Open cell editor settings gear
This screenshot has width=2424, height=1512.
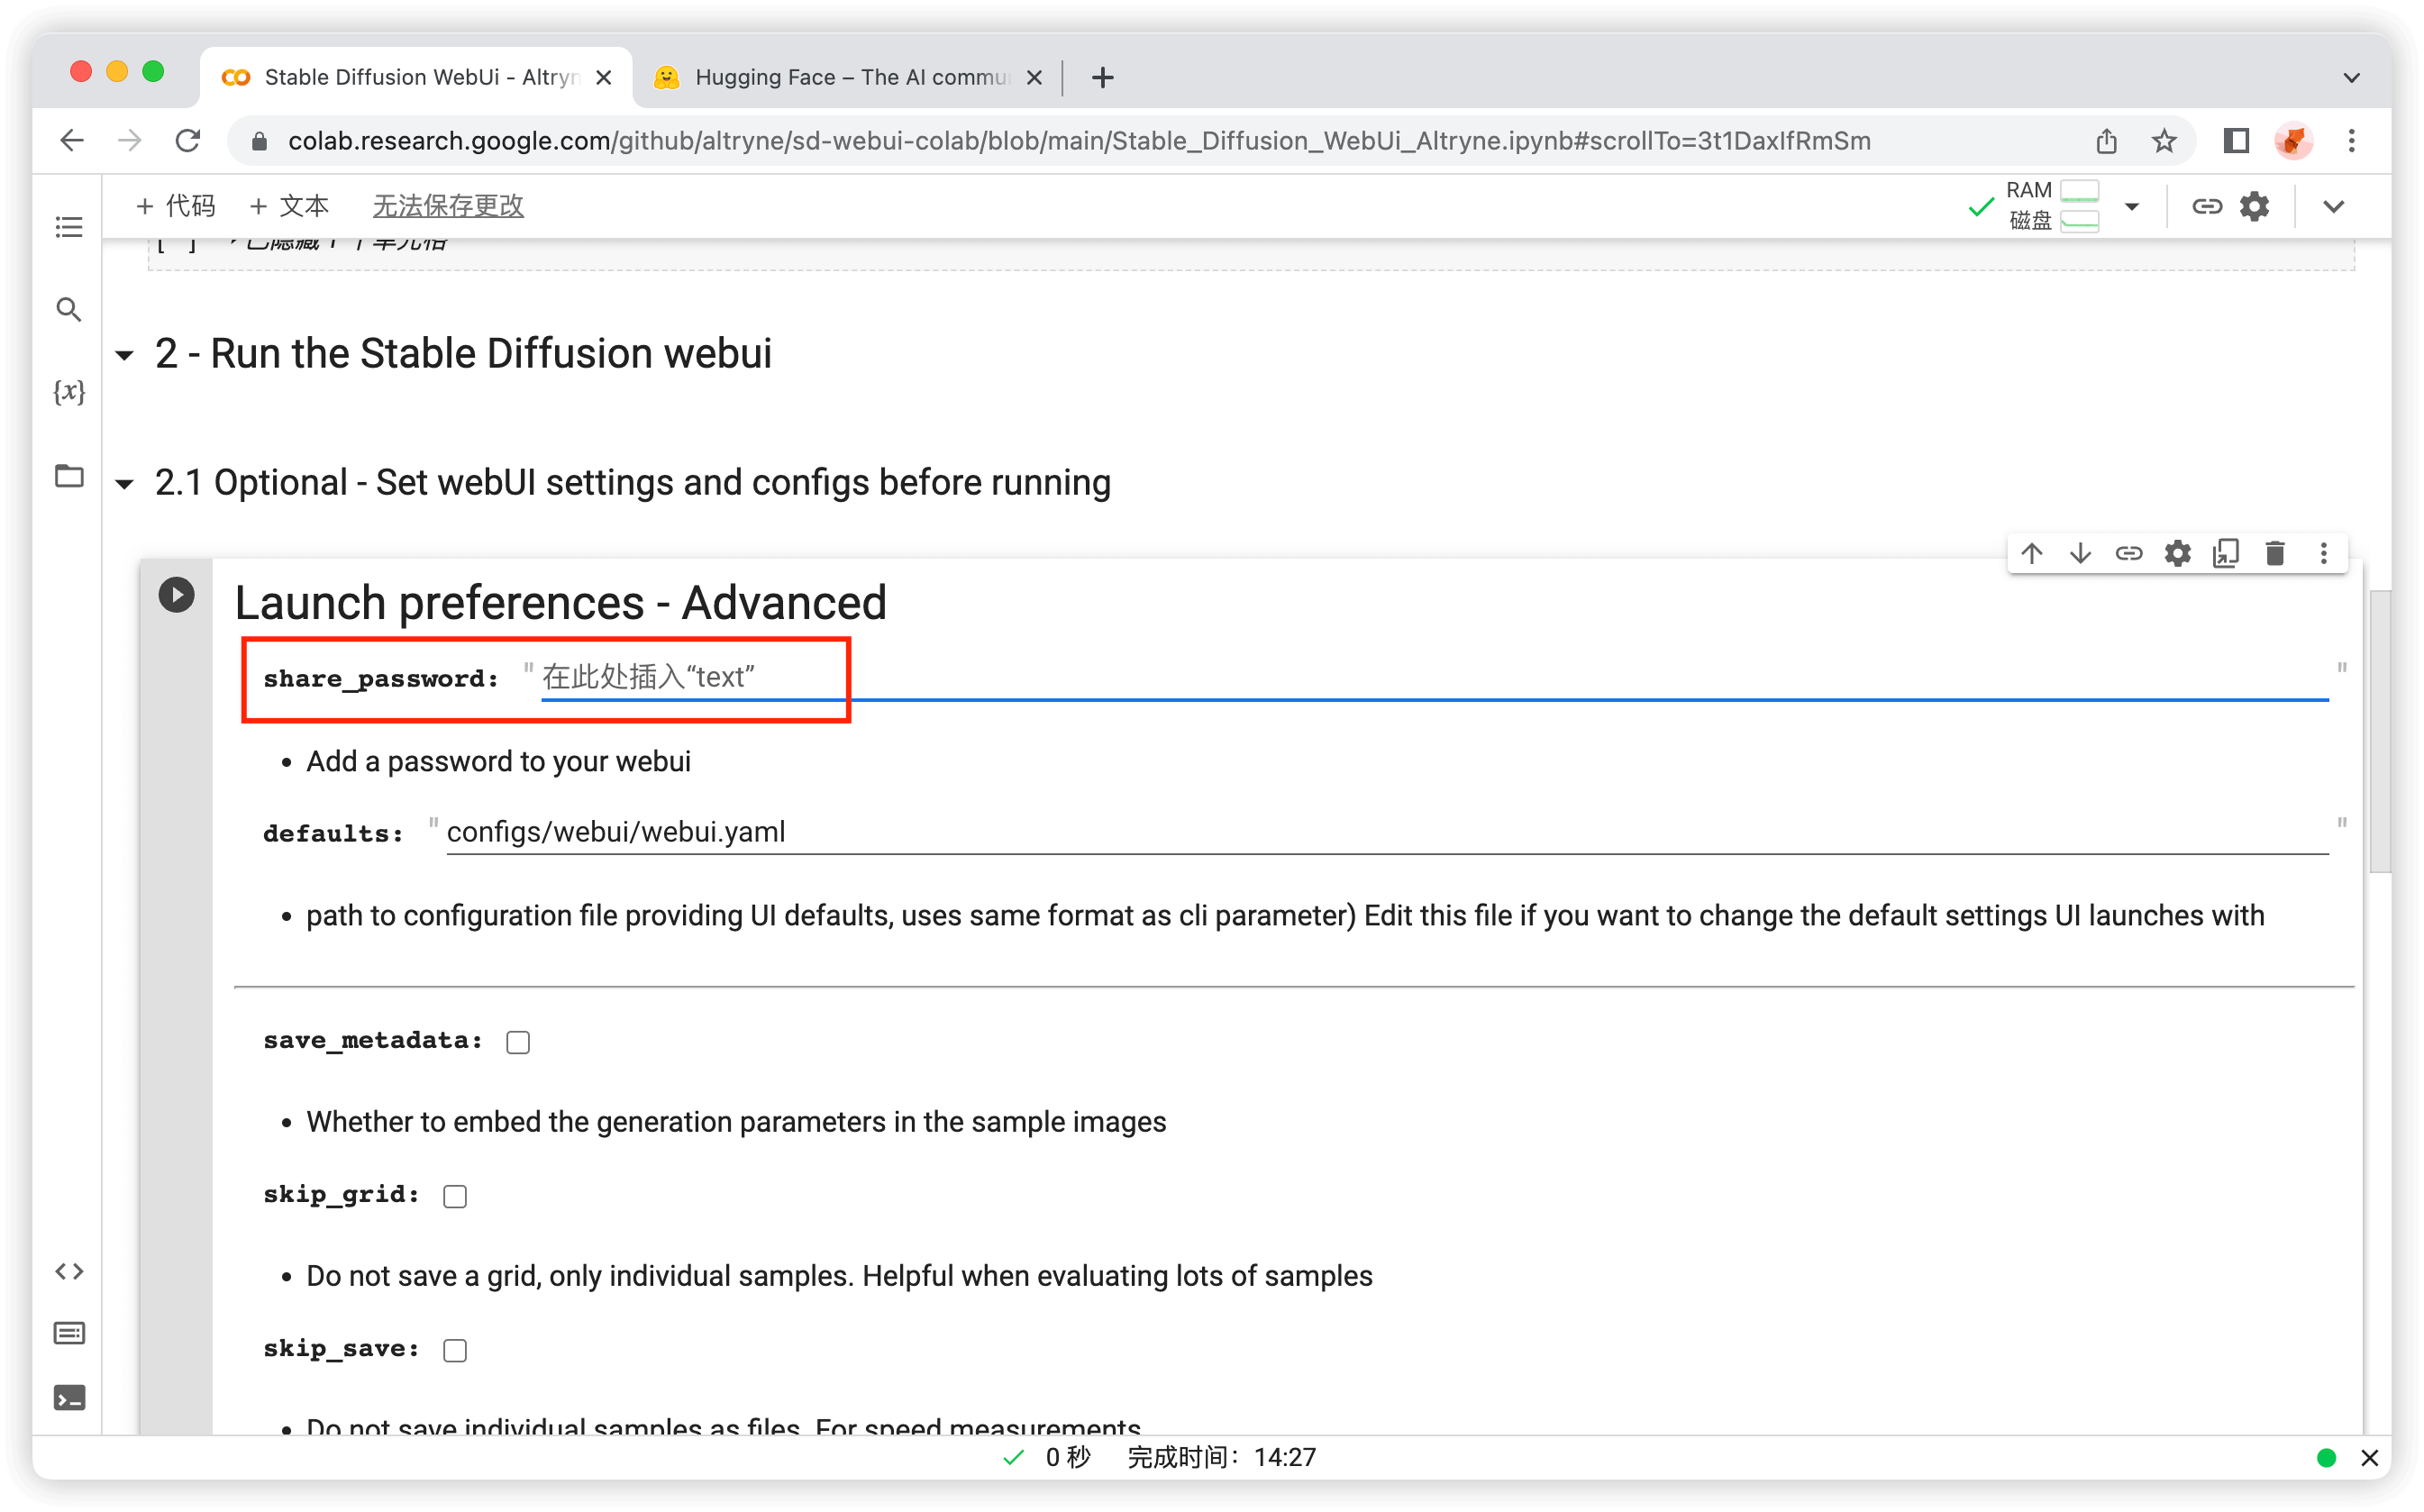(2177, 553)
